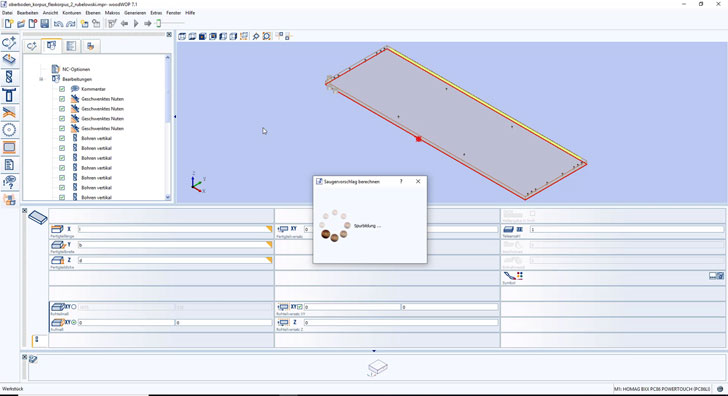
Task: Select the circle pocket tool in left sidebar
Action: (x=9, y=130)
